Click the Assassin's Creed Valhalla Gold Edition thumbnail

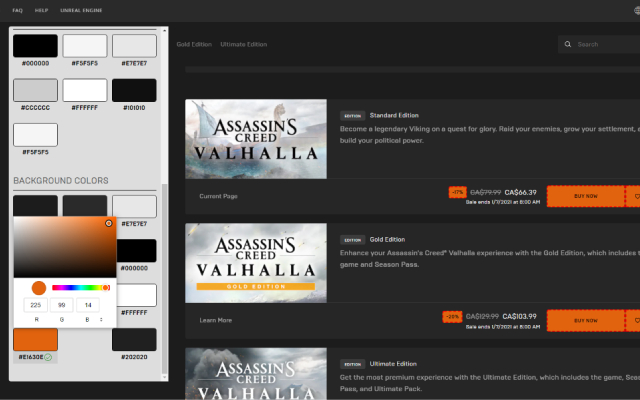255,264
